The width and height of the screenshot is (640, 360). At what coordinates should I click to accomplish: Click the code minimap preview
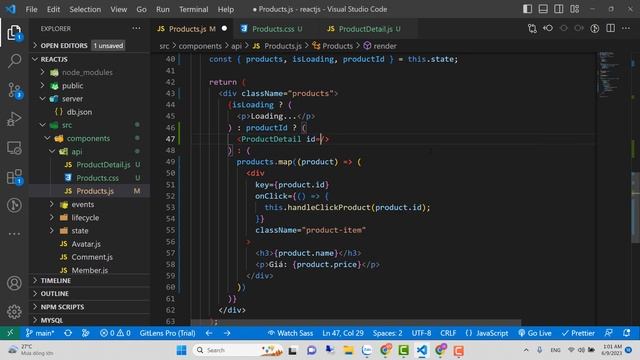tap(611, 73)
